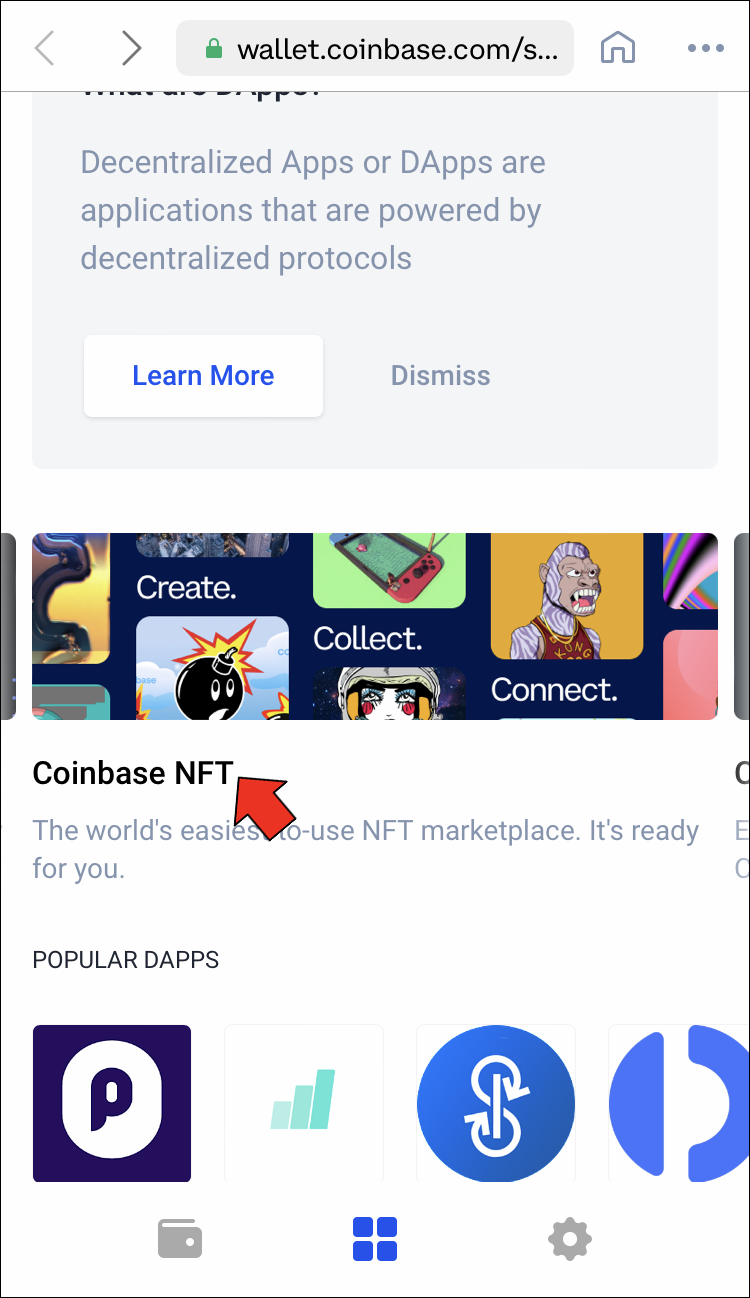
Task: Open the partially visible blue dapp icon
Action: click(680, 1103)
